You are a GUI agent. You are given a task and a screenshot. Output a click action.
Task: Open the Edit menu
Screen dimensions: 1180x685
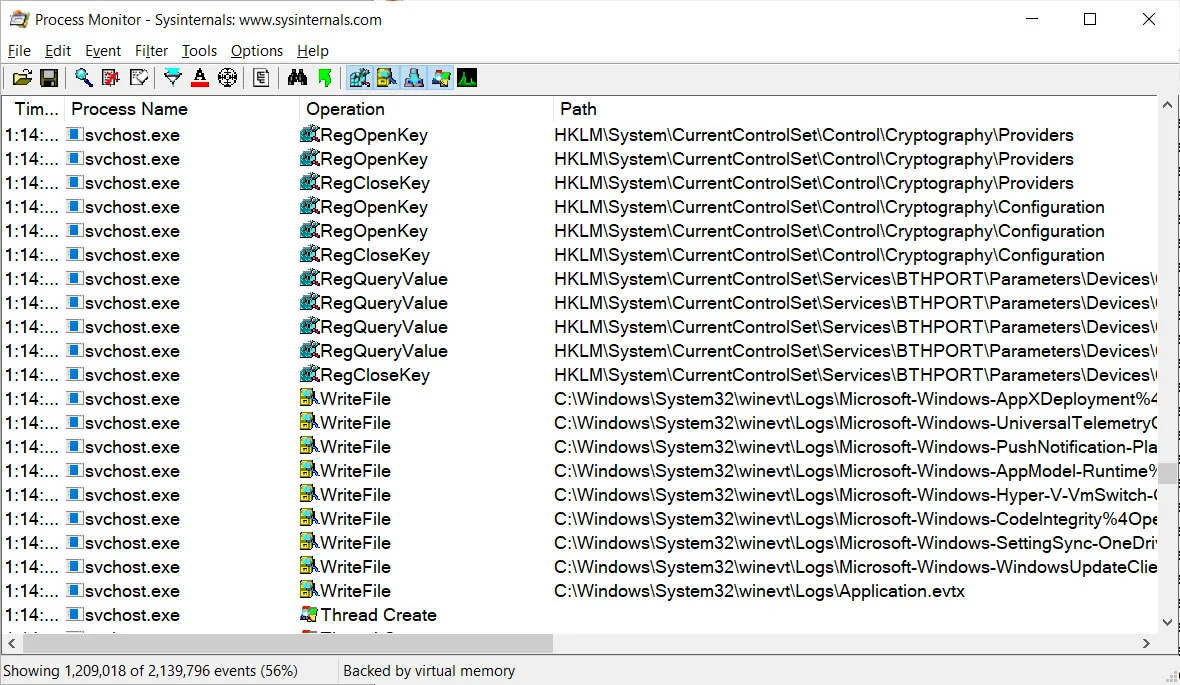58,50
